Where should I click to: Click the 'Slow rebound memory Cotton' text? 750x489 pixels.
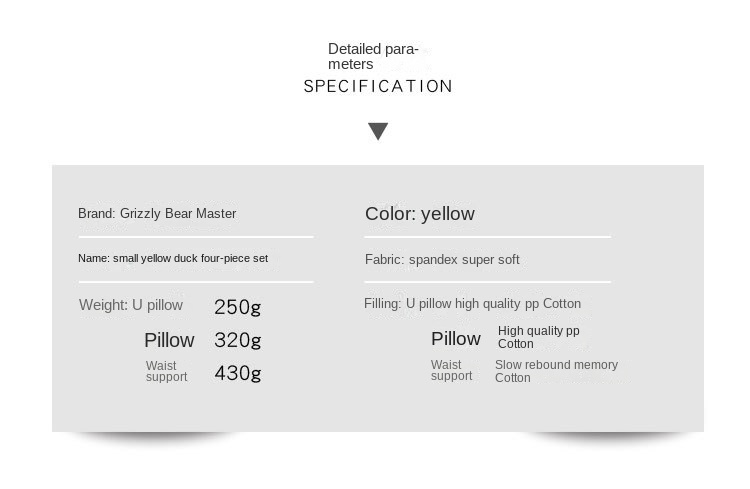pyautogui.click(x=556, y=371)
